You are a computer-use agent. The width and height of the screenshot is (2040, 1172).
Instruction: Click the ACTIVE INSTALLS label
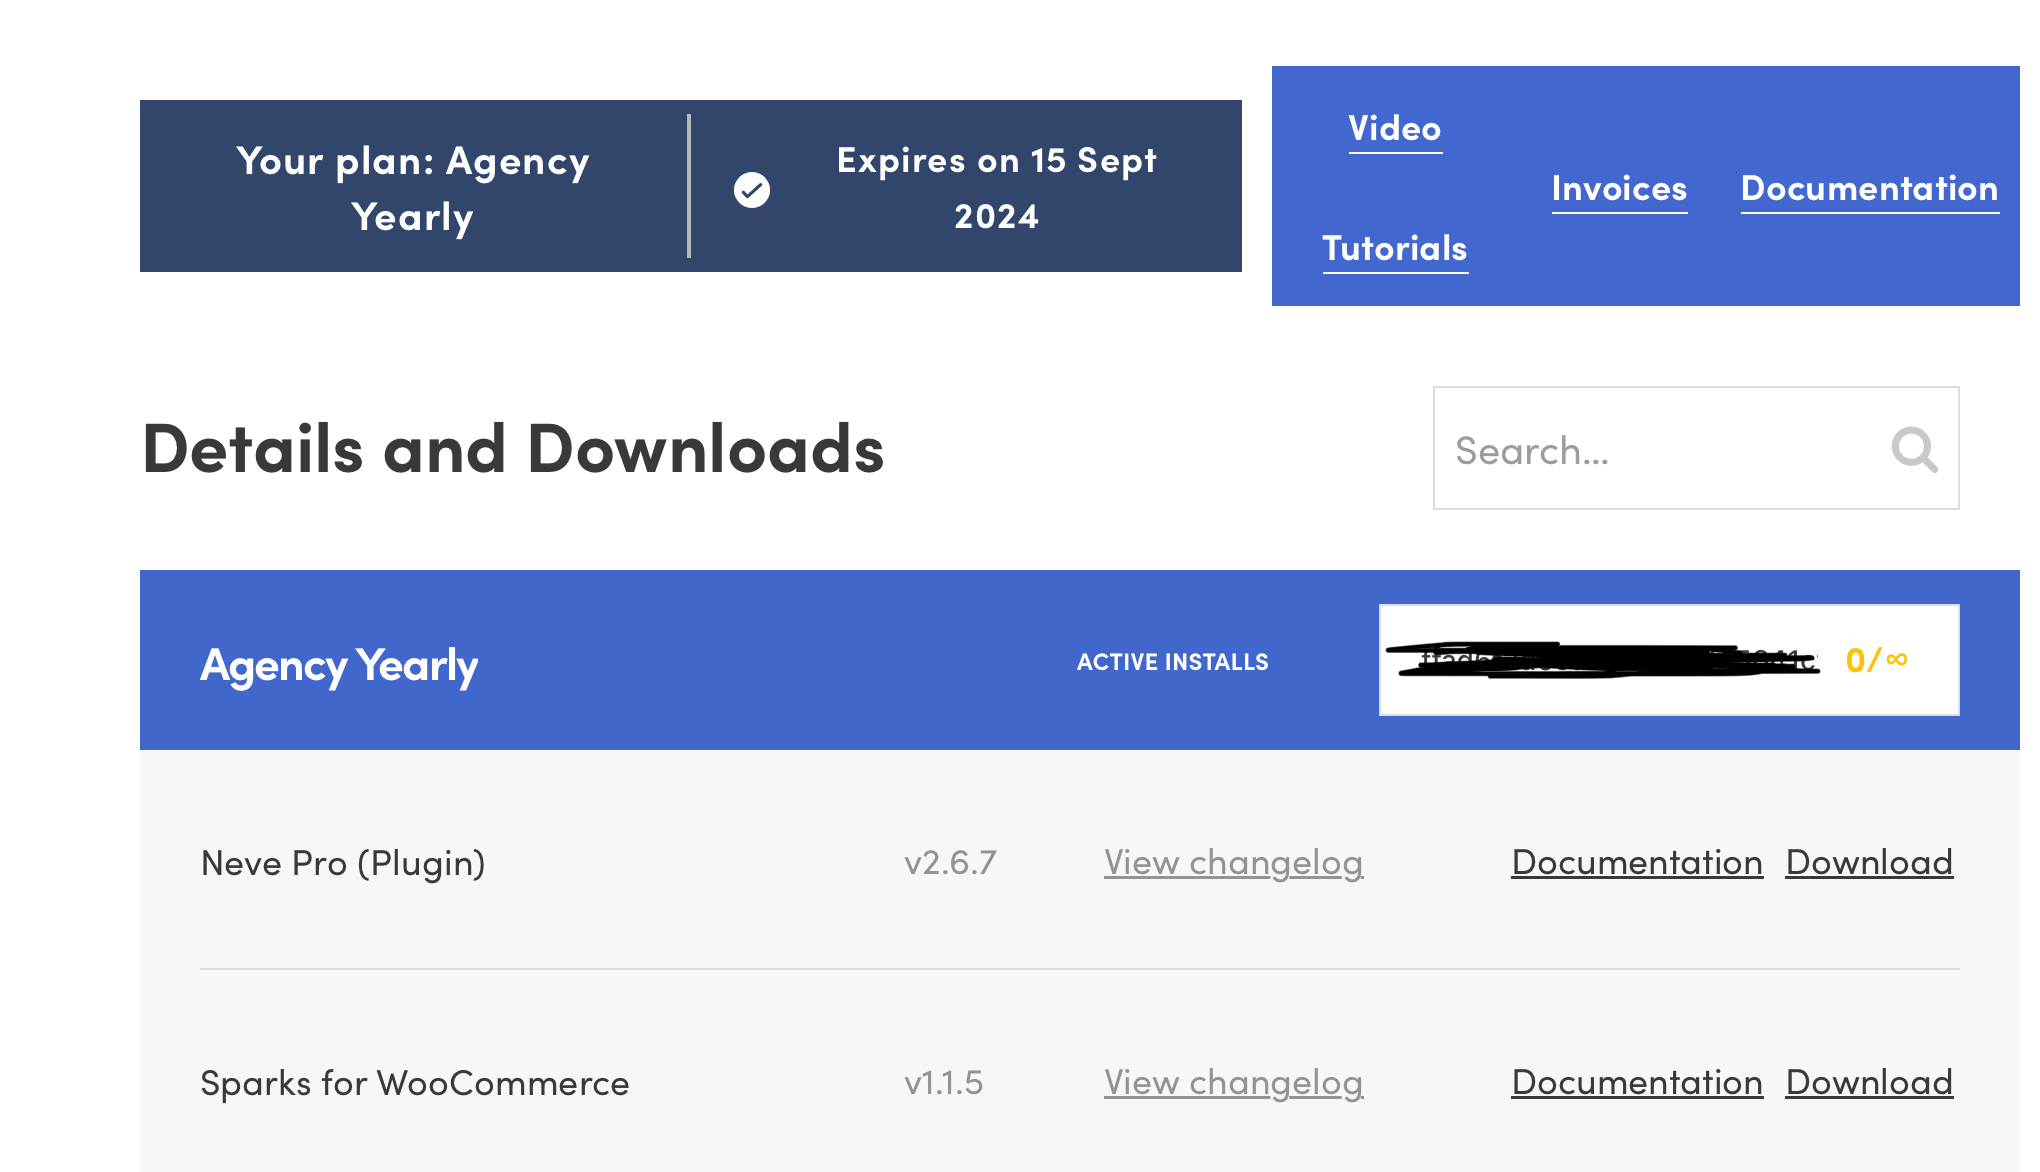coord(1172,662)
